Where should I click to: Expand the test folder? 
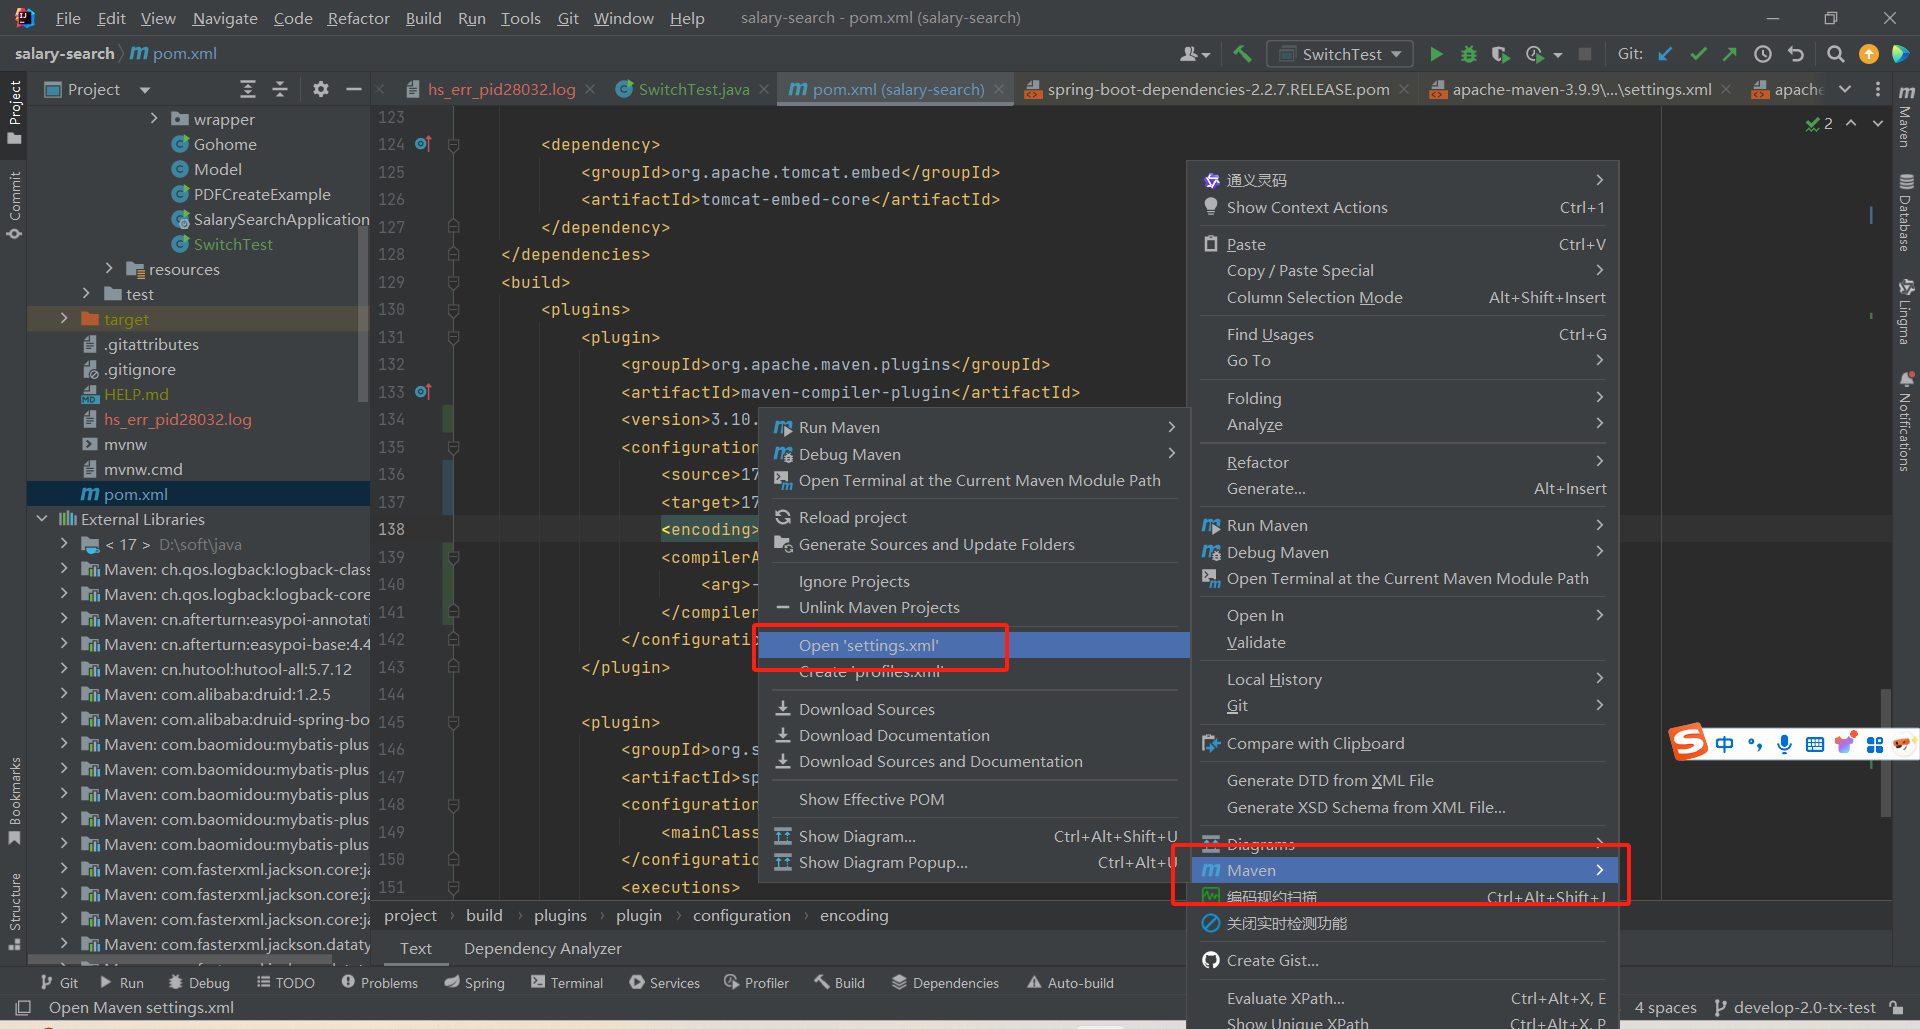[x=86, y=293]
